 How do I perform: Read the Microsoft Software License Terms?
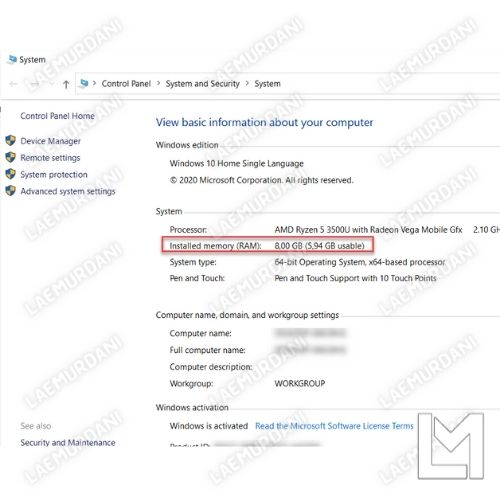[x=334, y=426]
